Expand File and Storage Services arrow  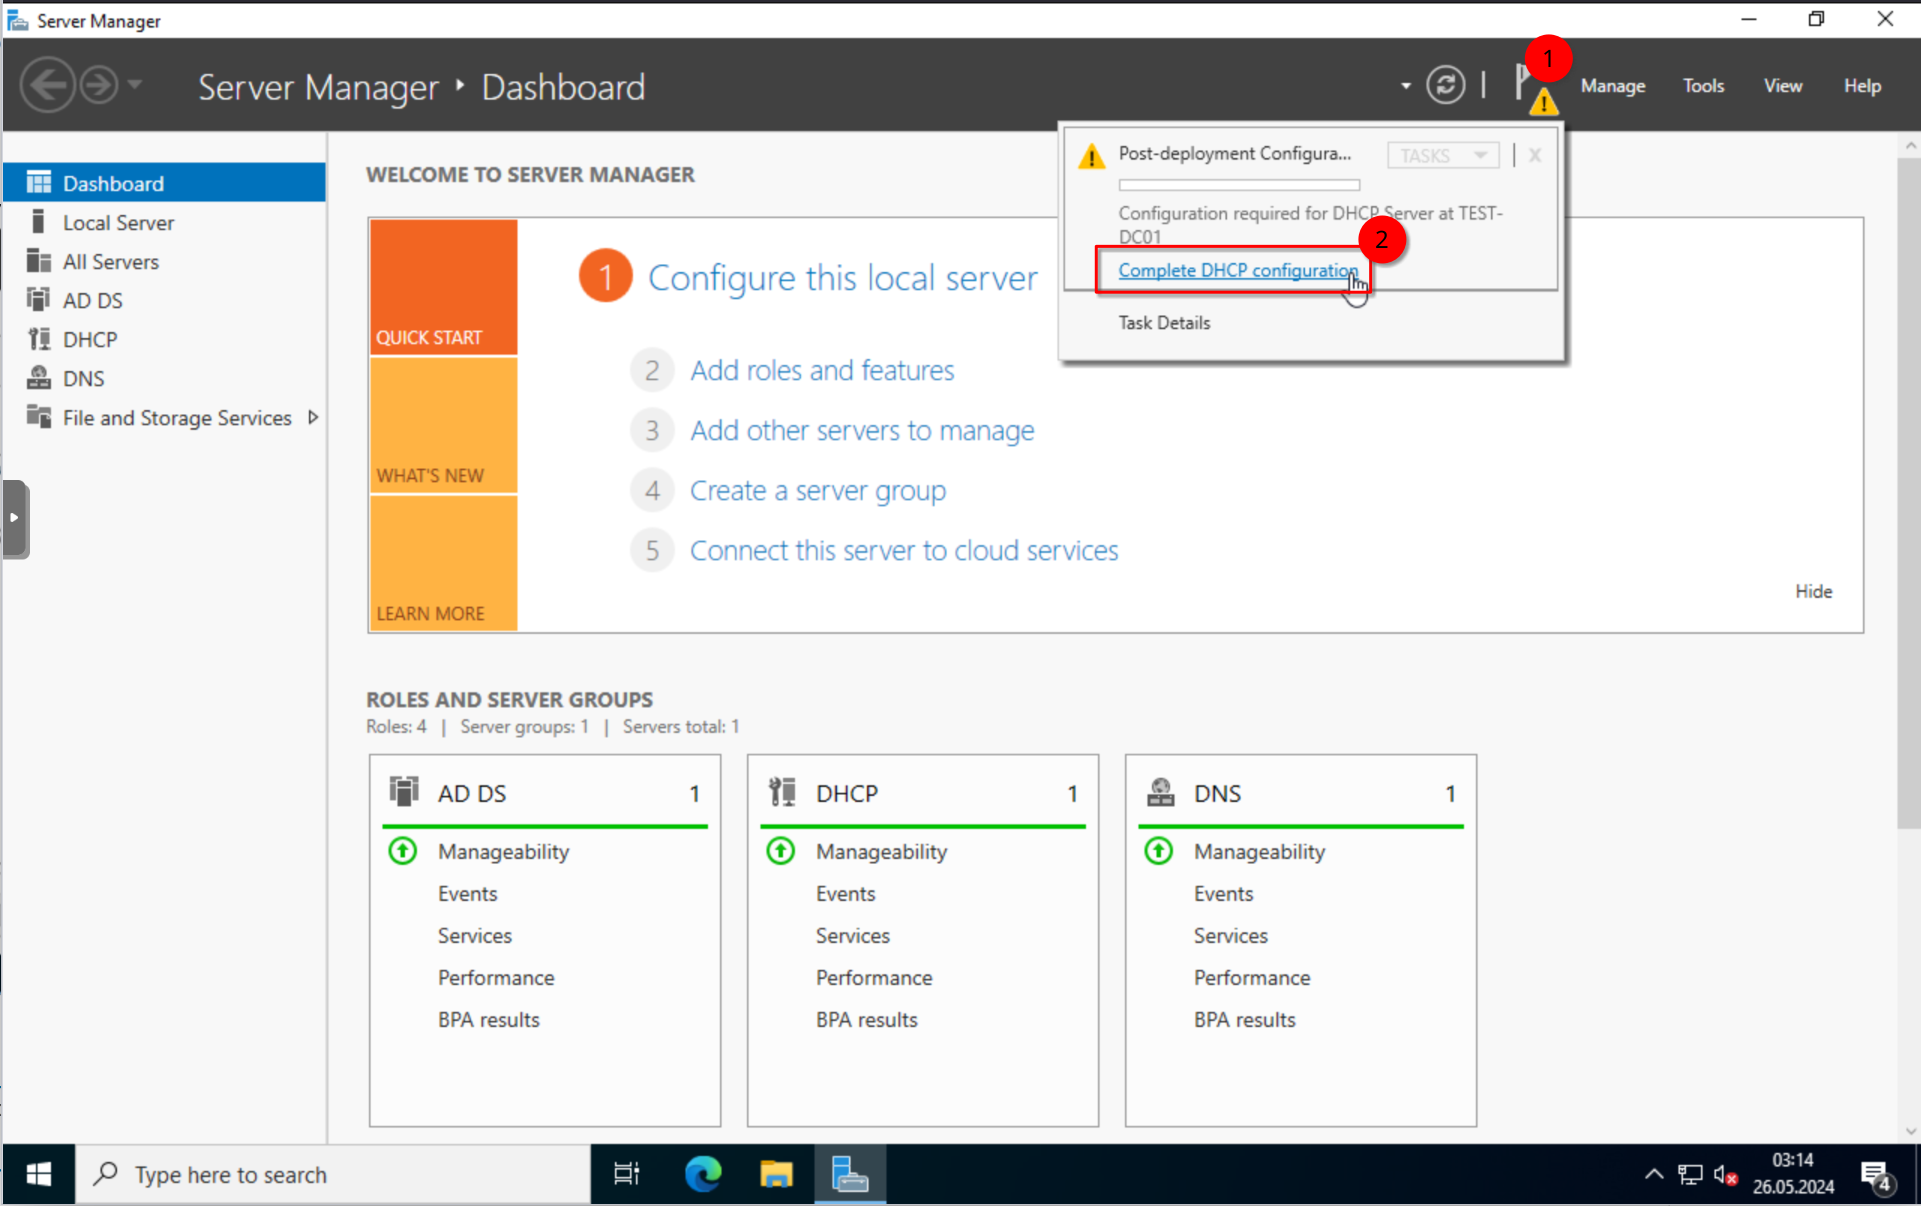313,417
